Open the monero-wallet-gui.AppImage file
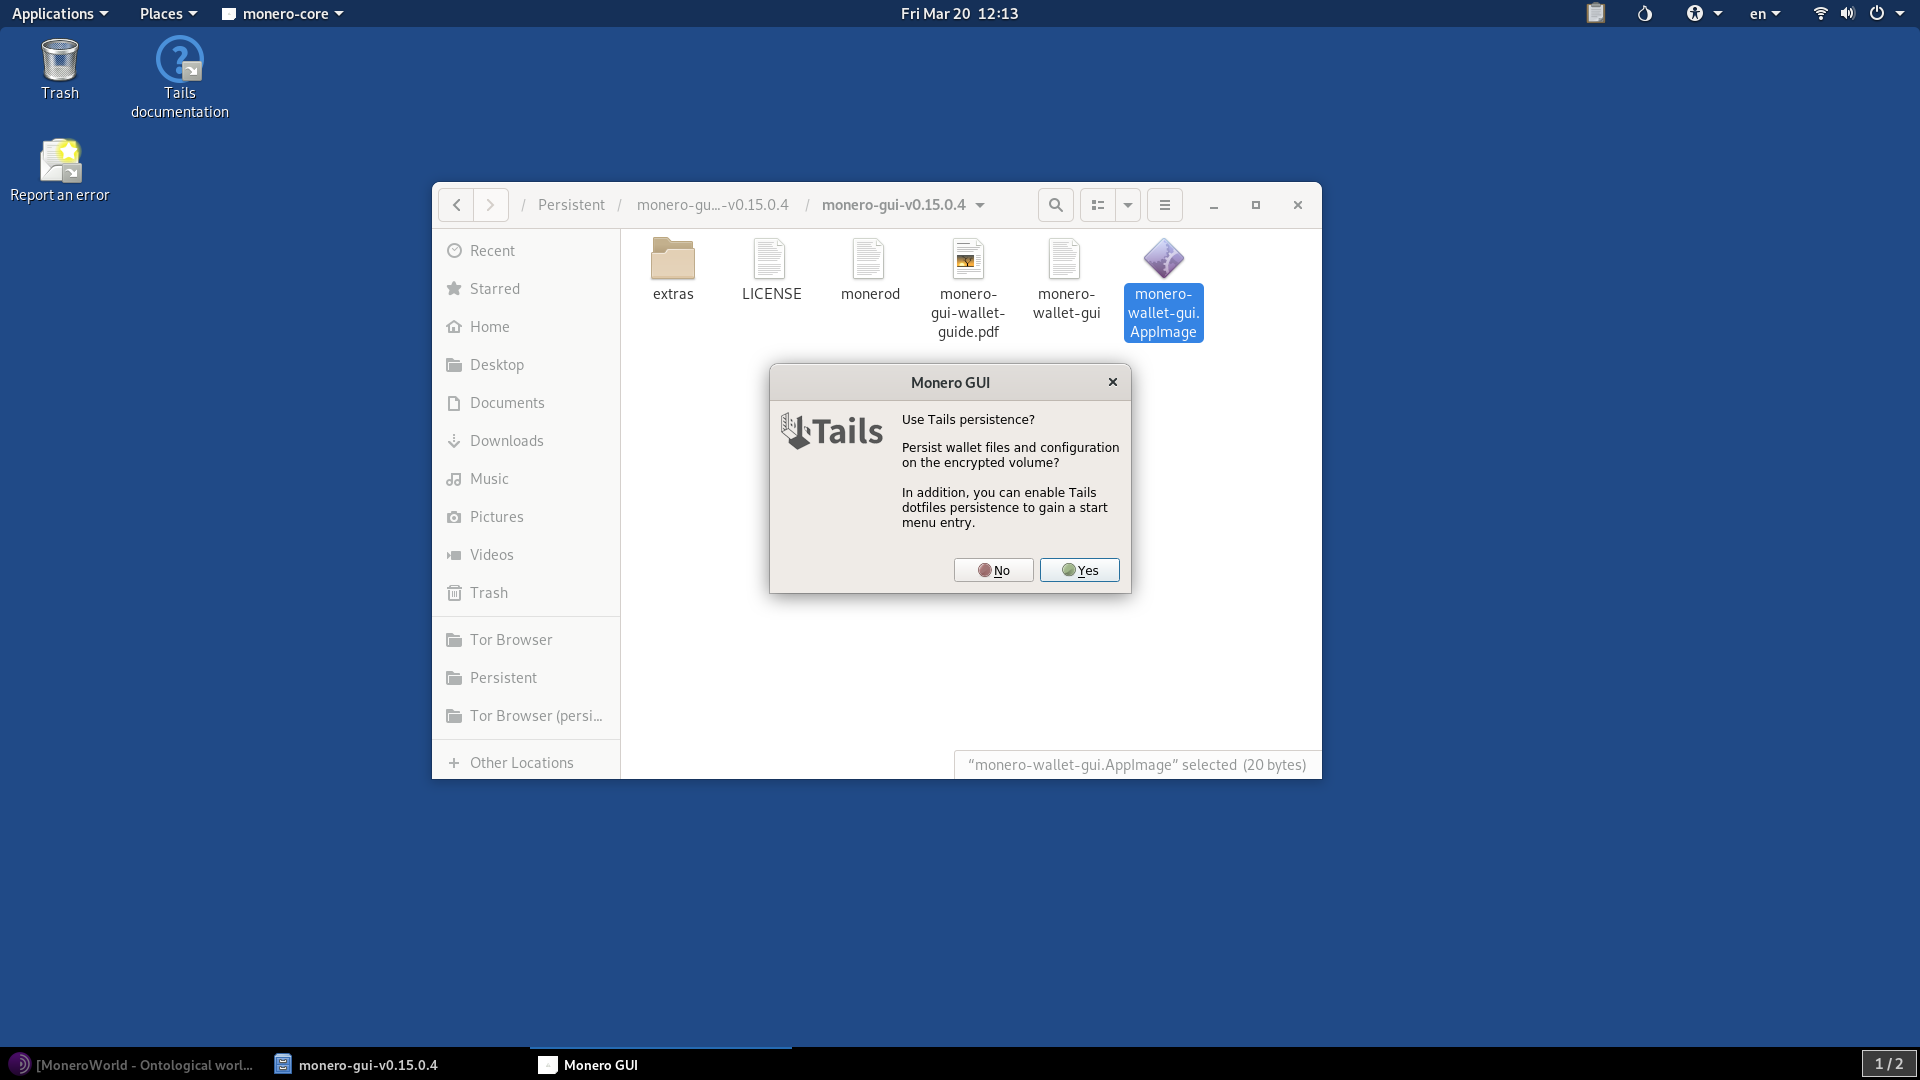This screenshot has width=1920, height=1080. [1163, 258]
